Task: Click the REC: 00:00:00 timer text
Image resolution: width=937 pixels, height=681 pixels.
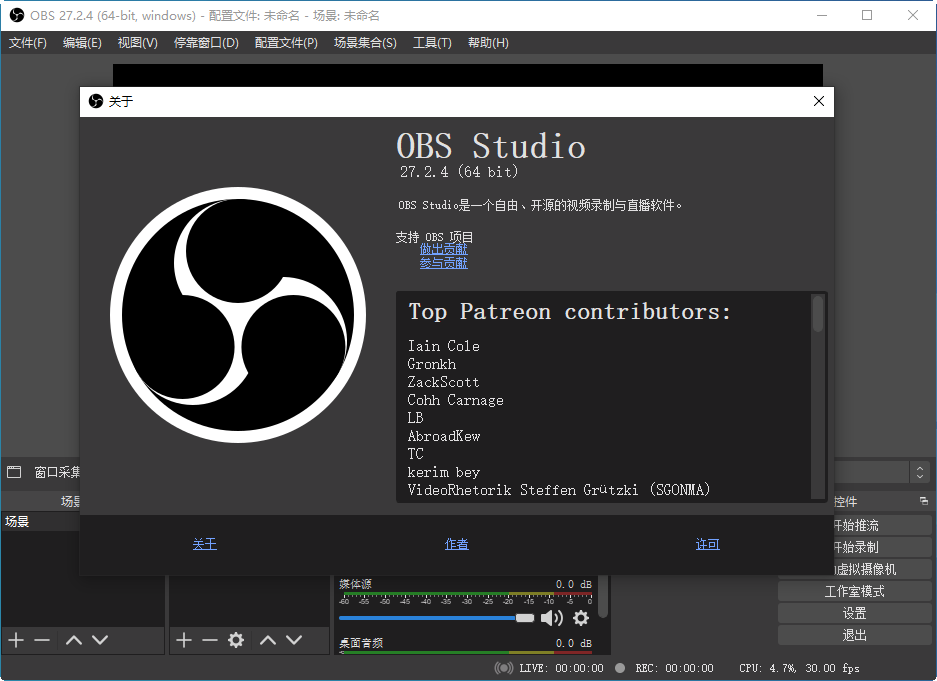Action: click(675, 668)
